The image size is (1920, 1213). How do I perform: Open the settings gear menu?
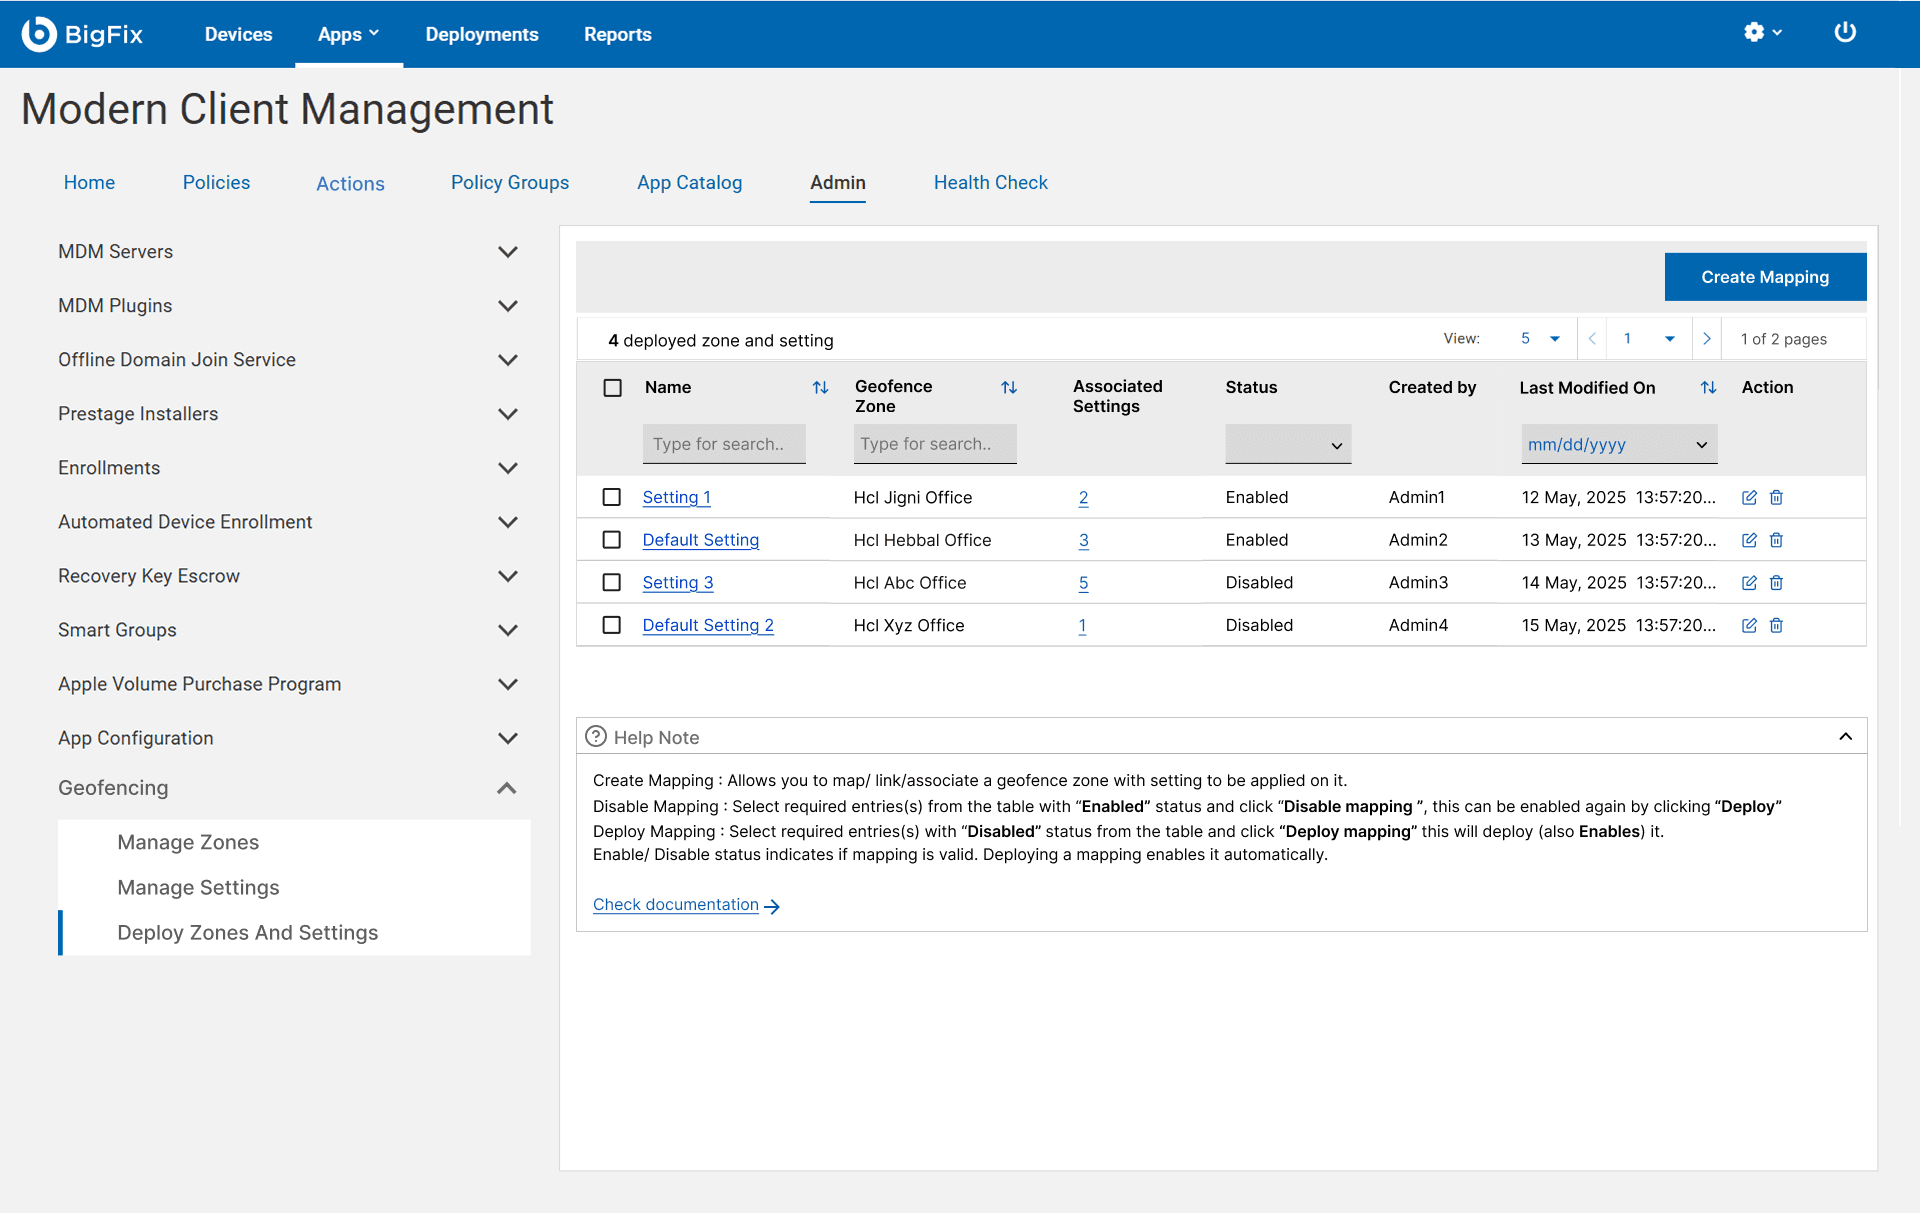[x=1762, y=33]
